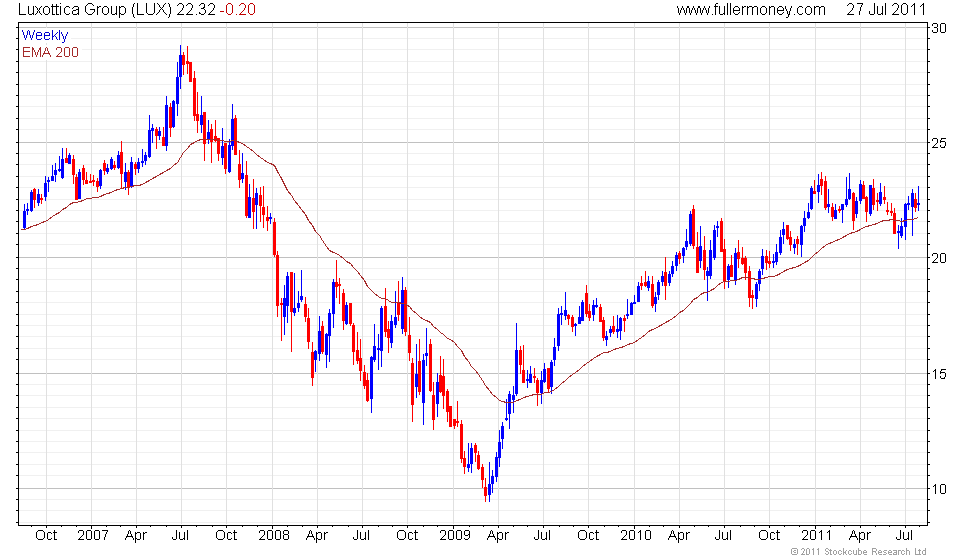
Task: Click the price value 22.32 in the title
Action: point(195,9)
